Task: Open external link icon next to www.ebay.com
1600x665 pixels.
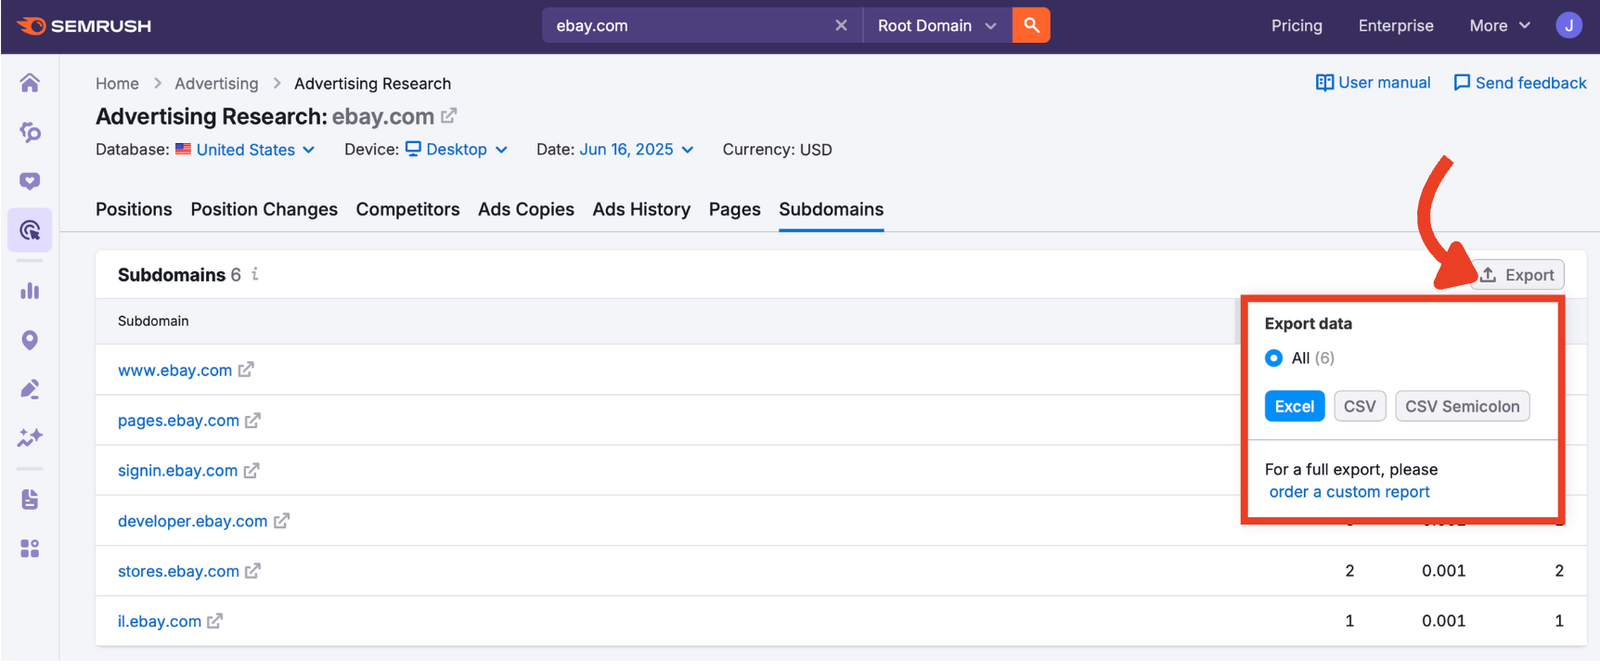Action: (x=246, y=370)
